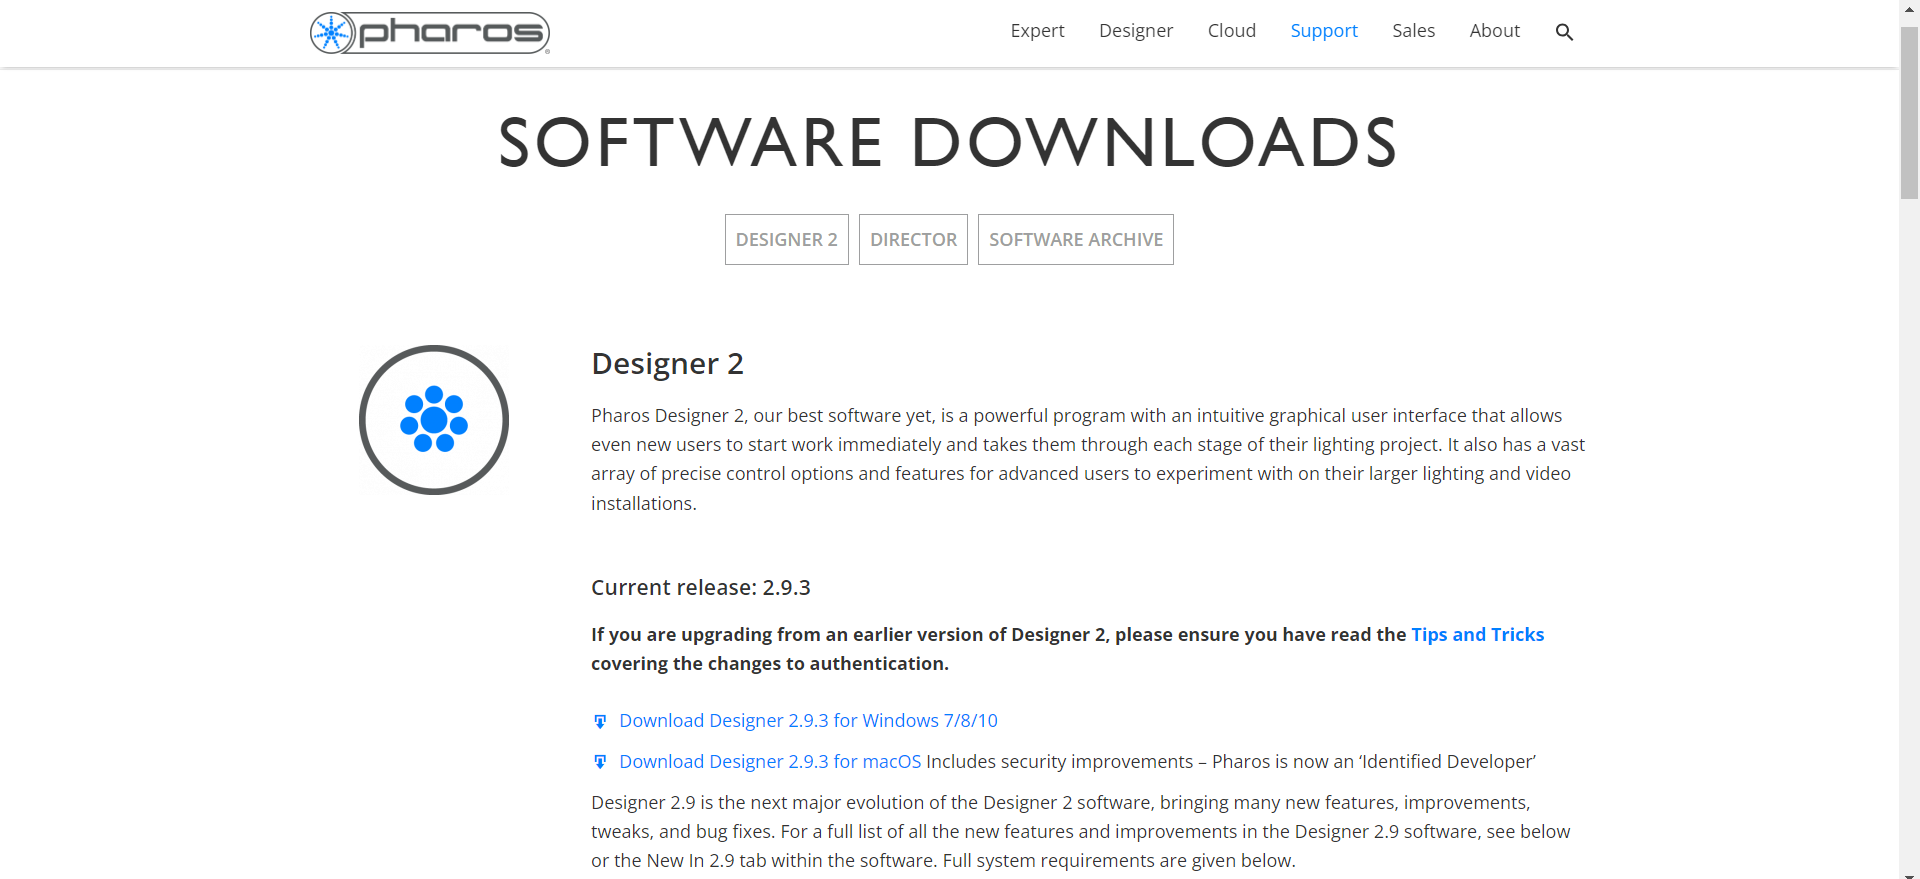Open the Designer navigation menu
1920x879 pixels.
pyautogui.click(x=1136, y=31)
